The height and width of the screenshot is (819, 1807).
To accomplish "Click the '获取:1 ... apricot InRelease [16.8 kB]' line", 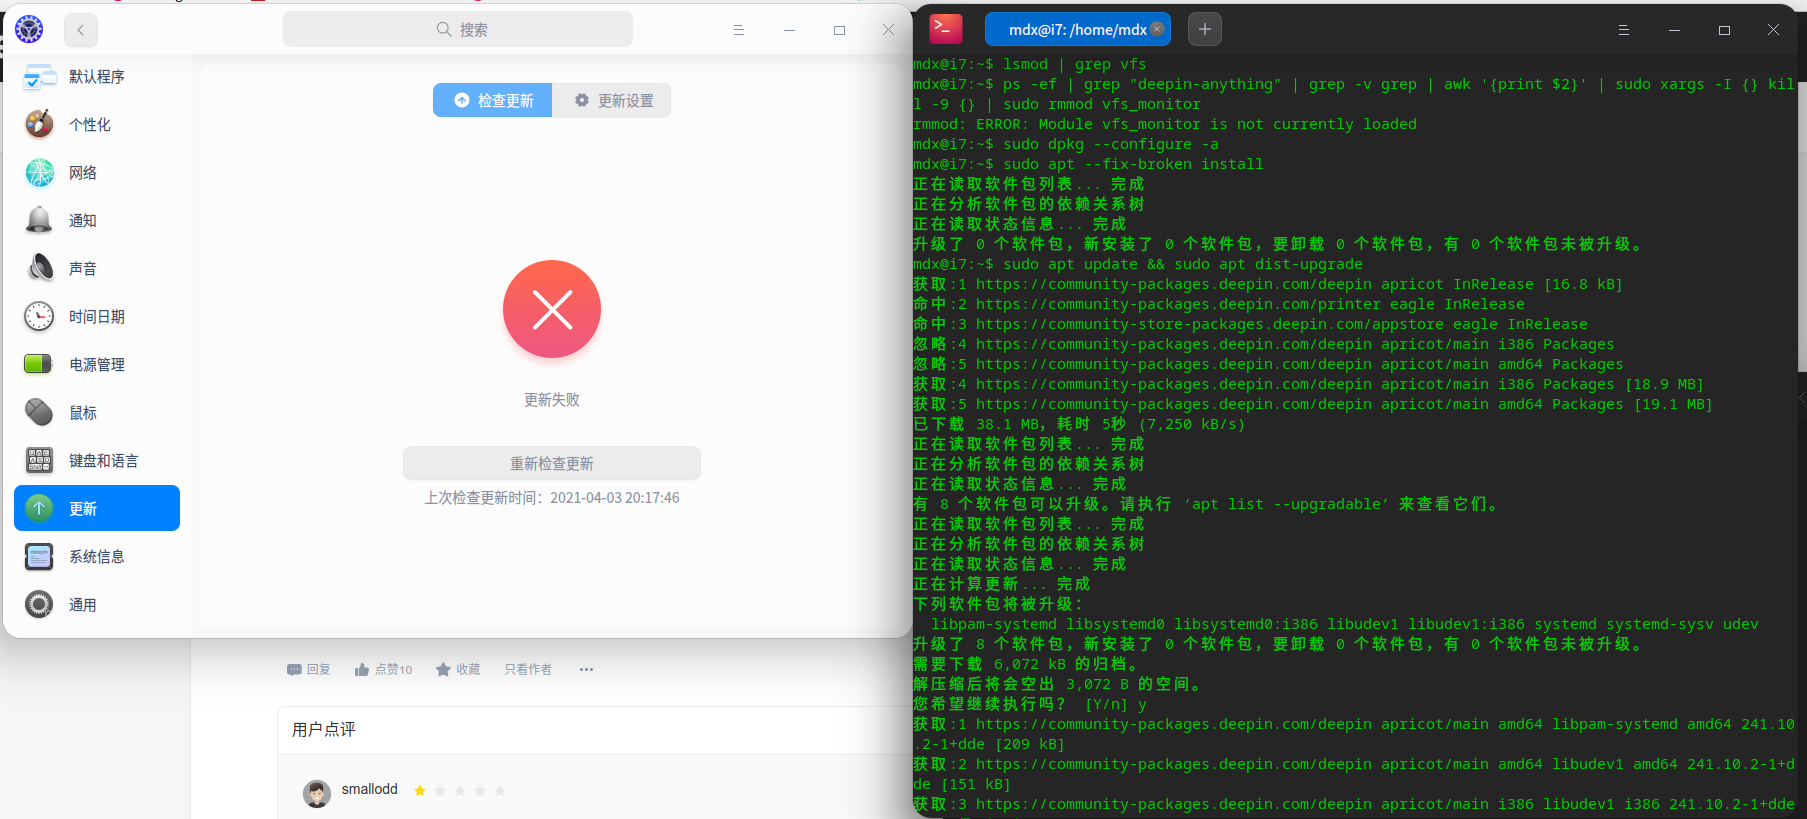I will click(x=1268, y=284).
